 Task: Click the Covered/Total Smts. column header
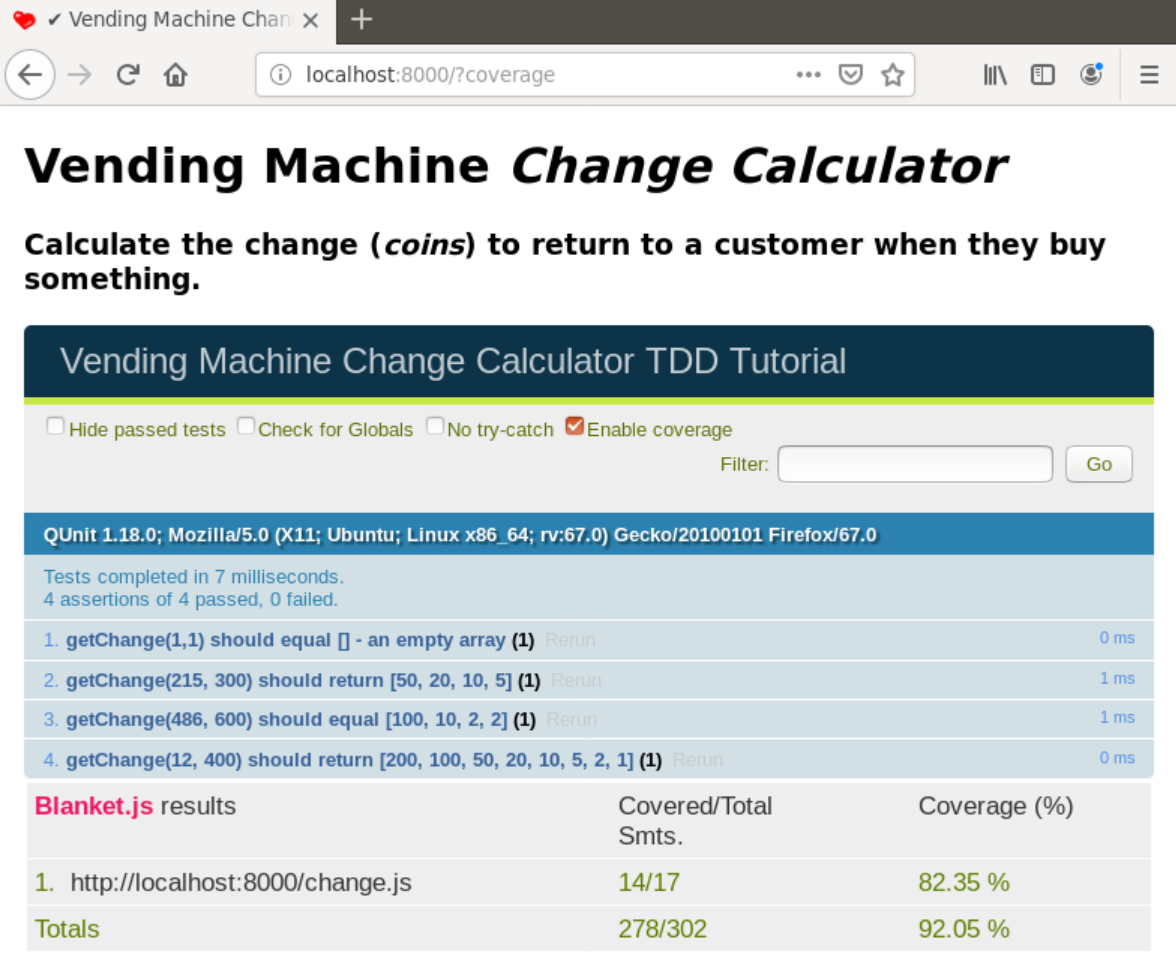694,820
